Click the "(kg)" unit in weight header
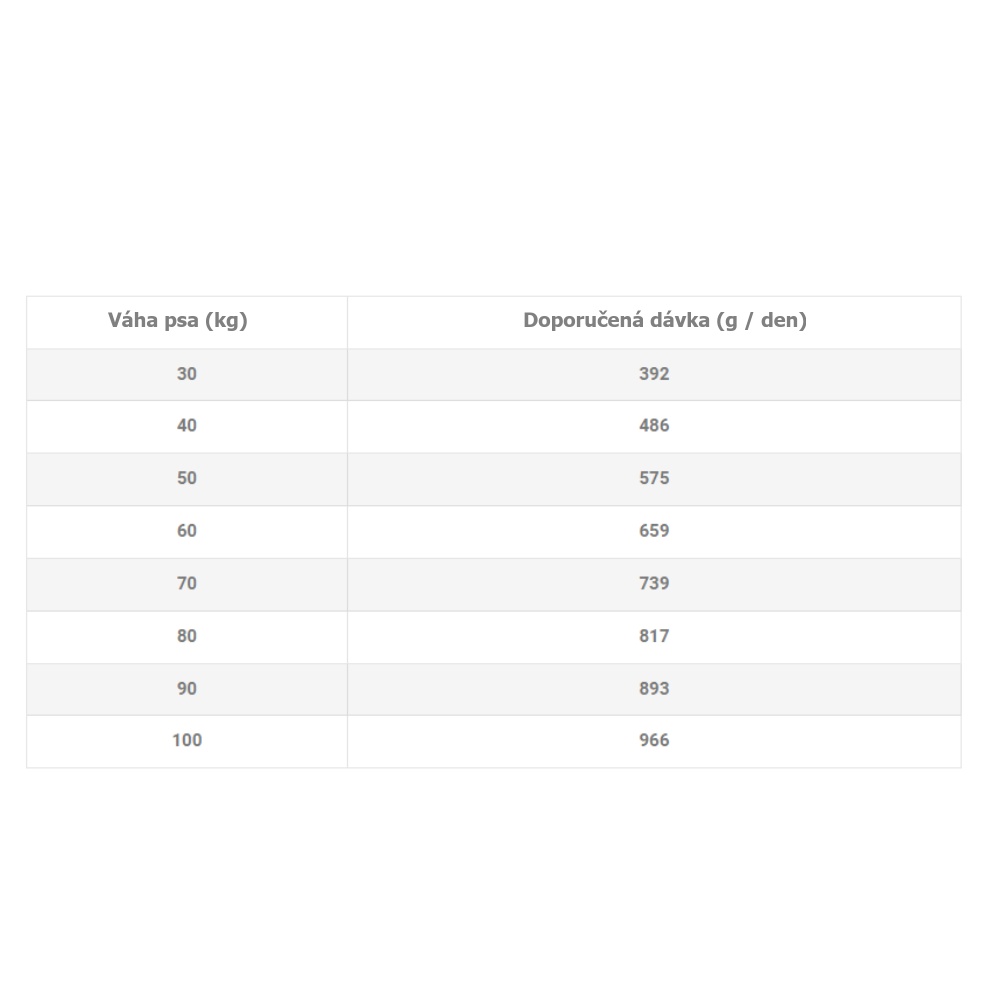This screenshot has width=1000, height=1000. 225,321
